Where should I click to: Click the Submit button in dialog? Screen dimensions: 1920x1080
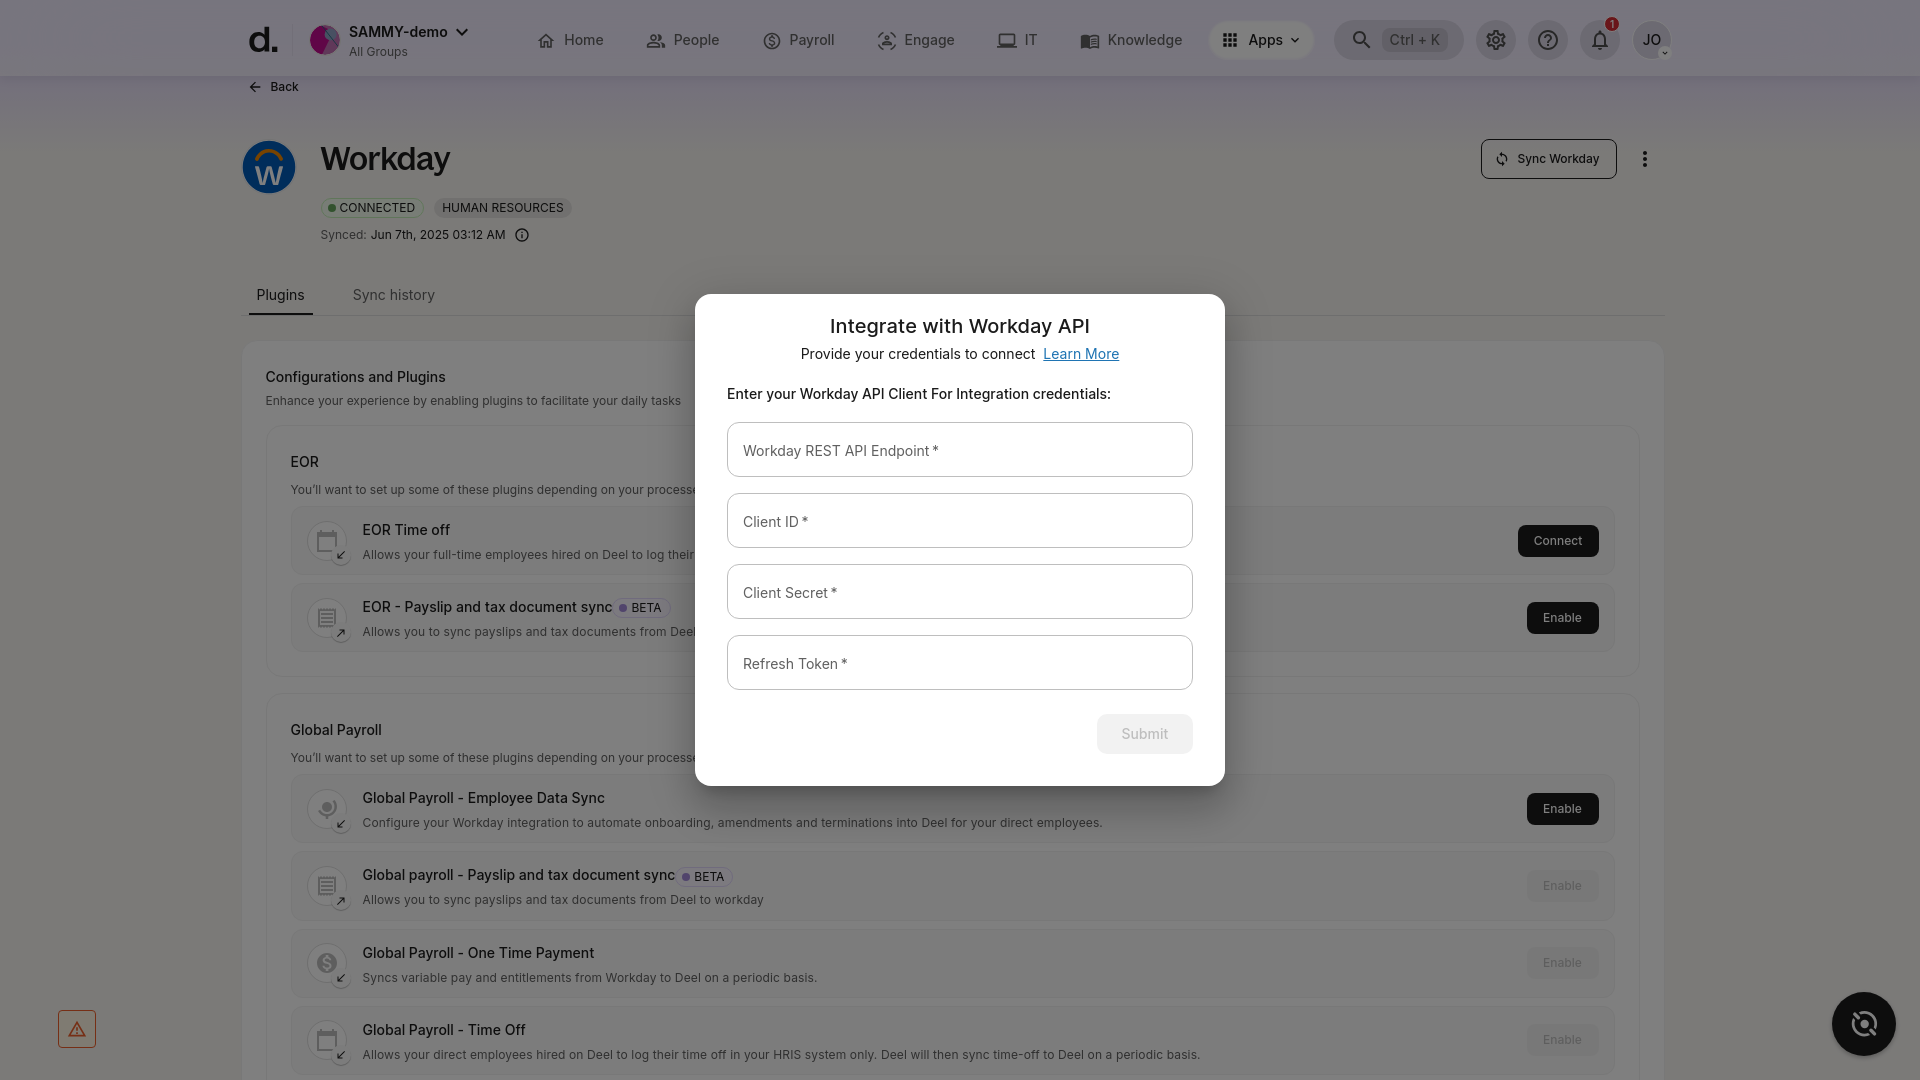click(x=1145, y=734)
